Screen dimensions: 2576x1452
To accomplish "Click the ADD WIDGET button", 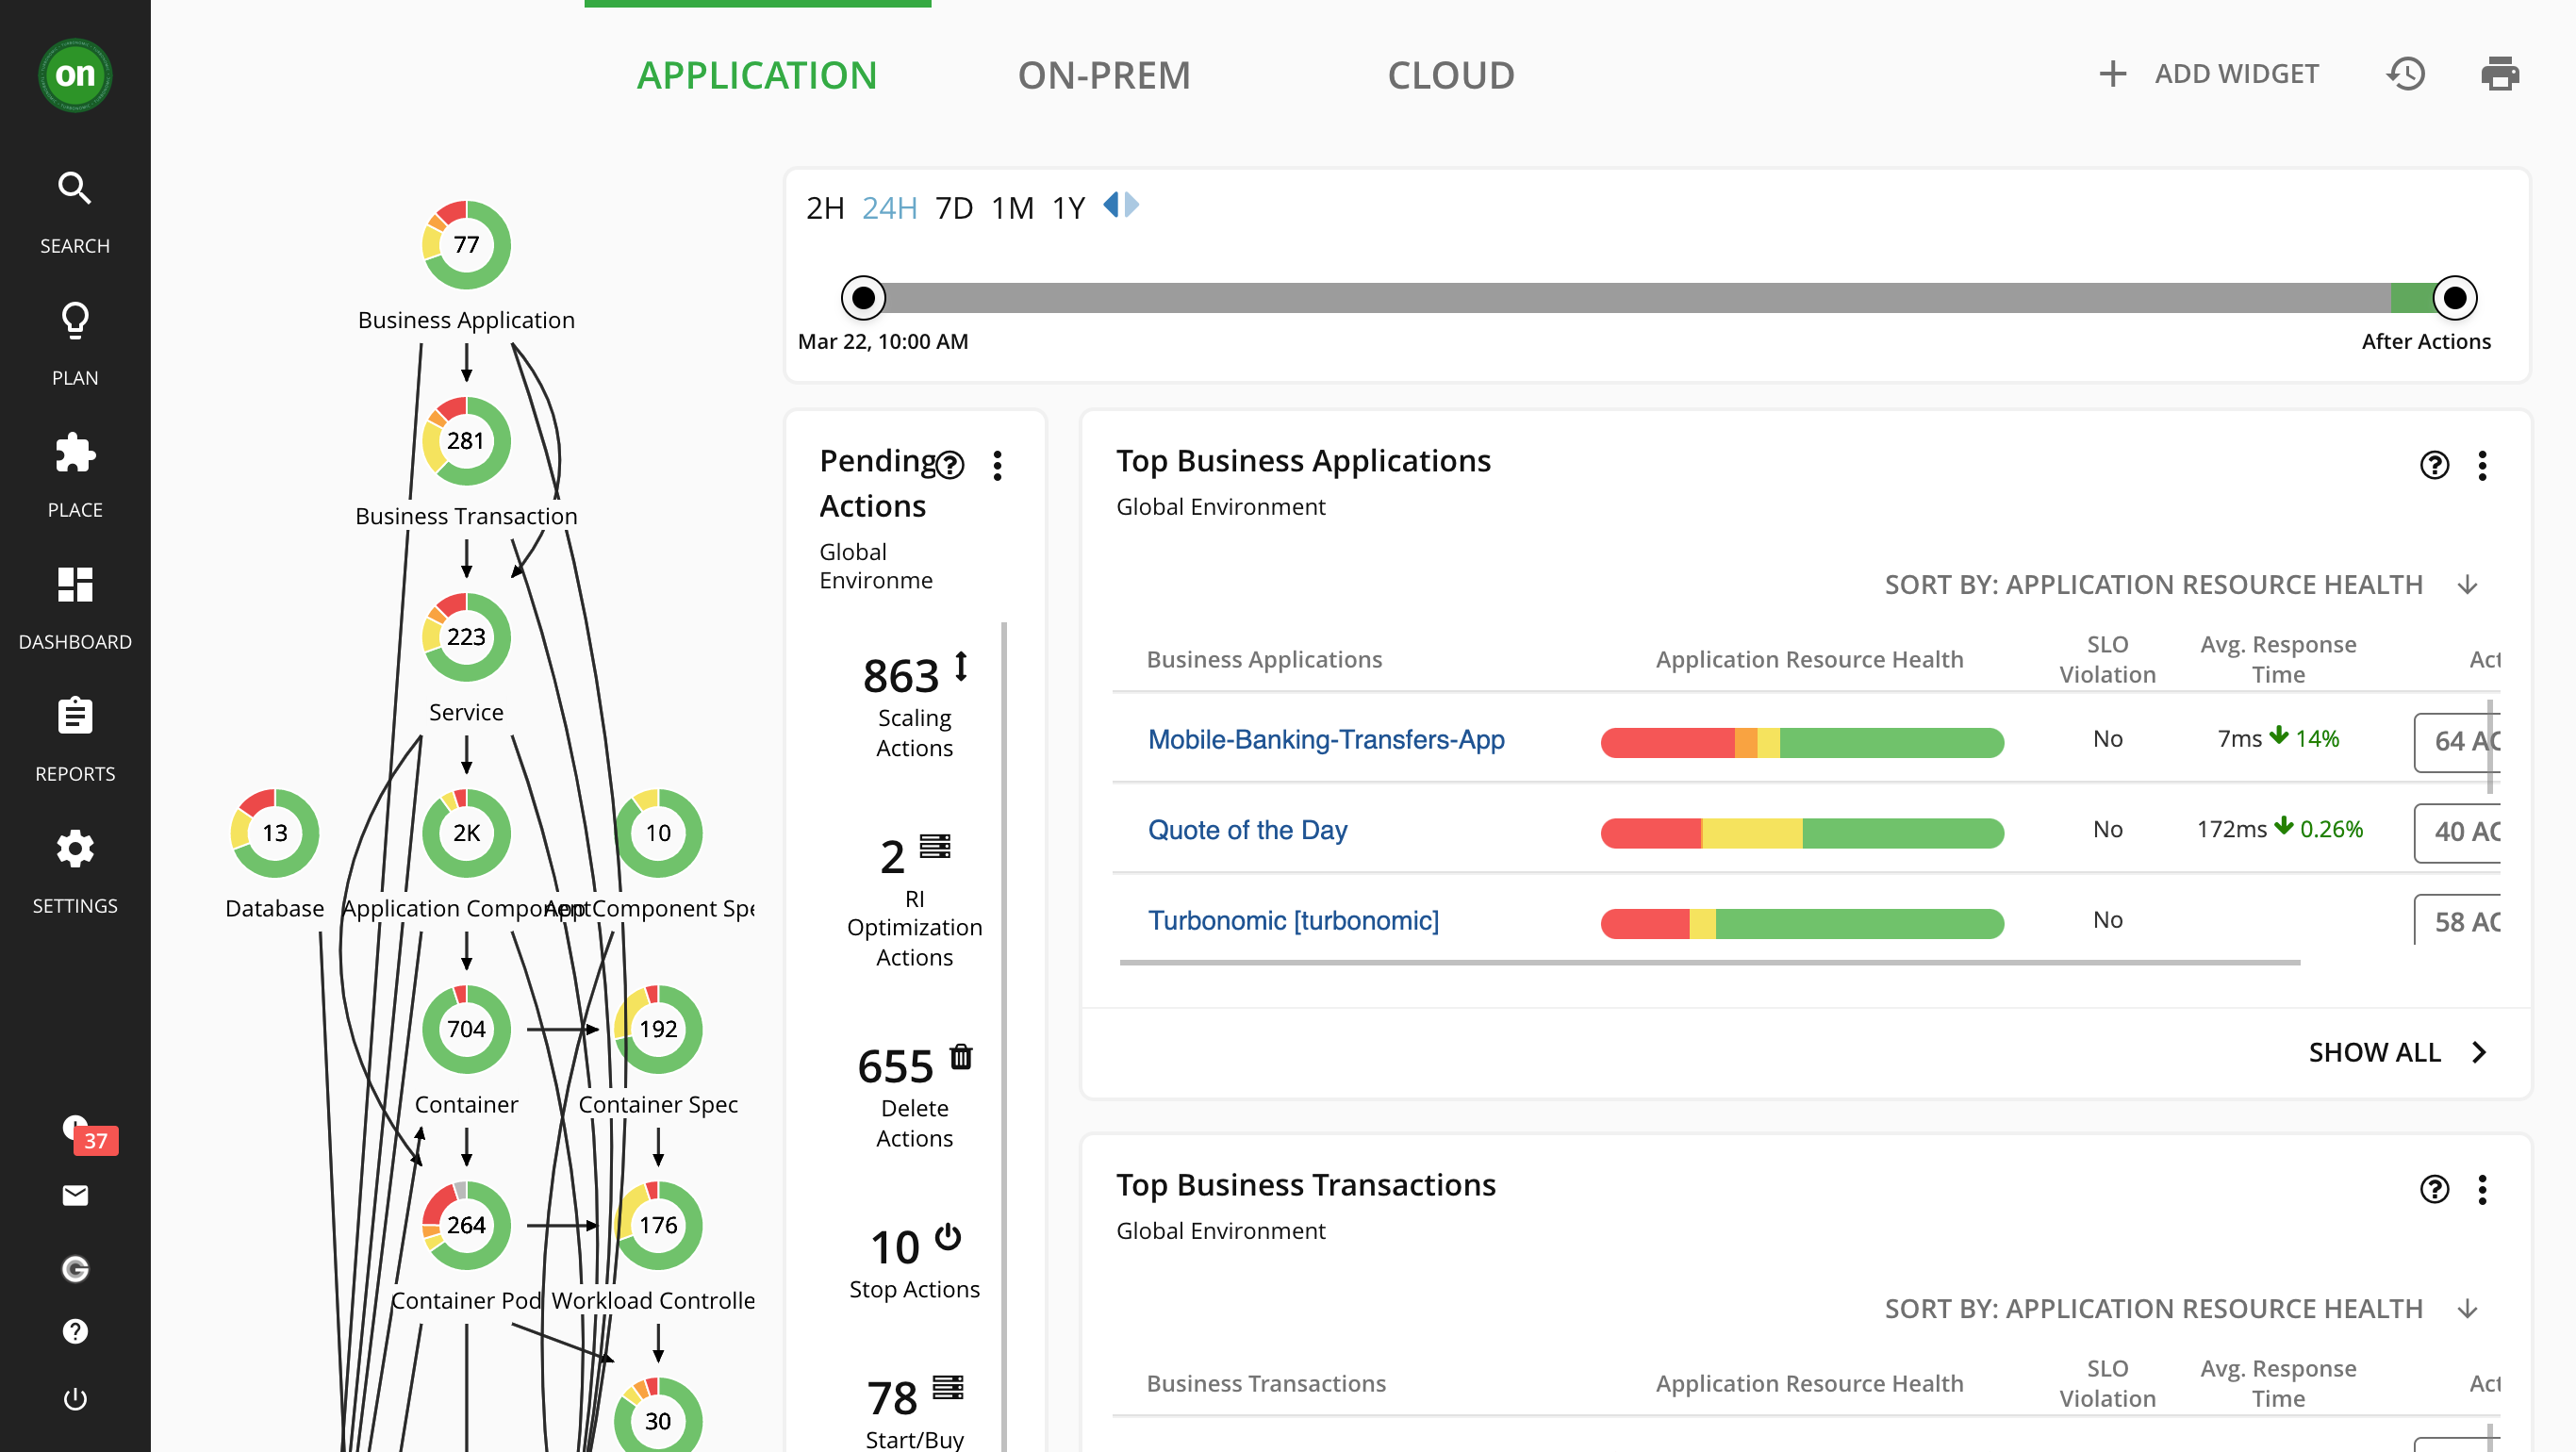I will point(2236,73).
